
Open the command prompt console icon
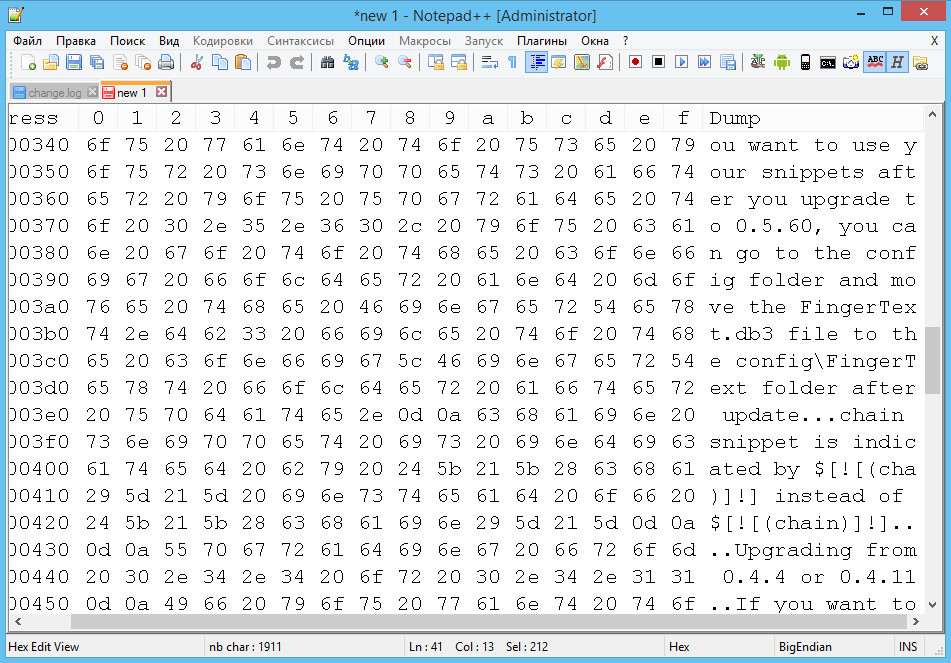tap(828, 62)
